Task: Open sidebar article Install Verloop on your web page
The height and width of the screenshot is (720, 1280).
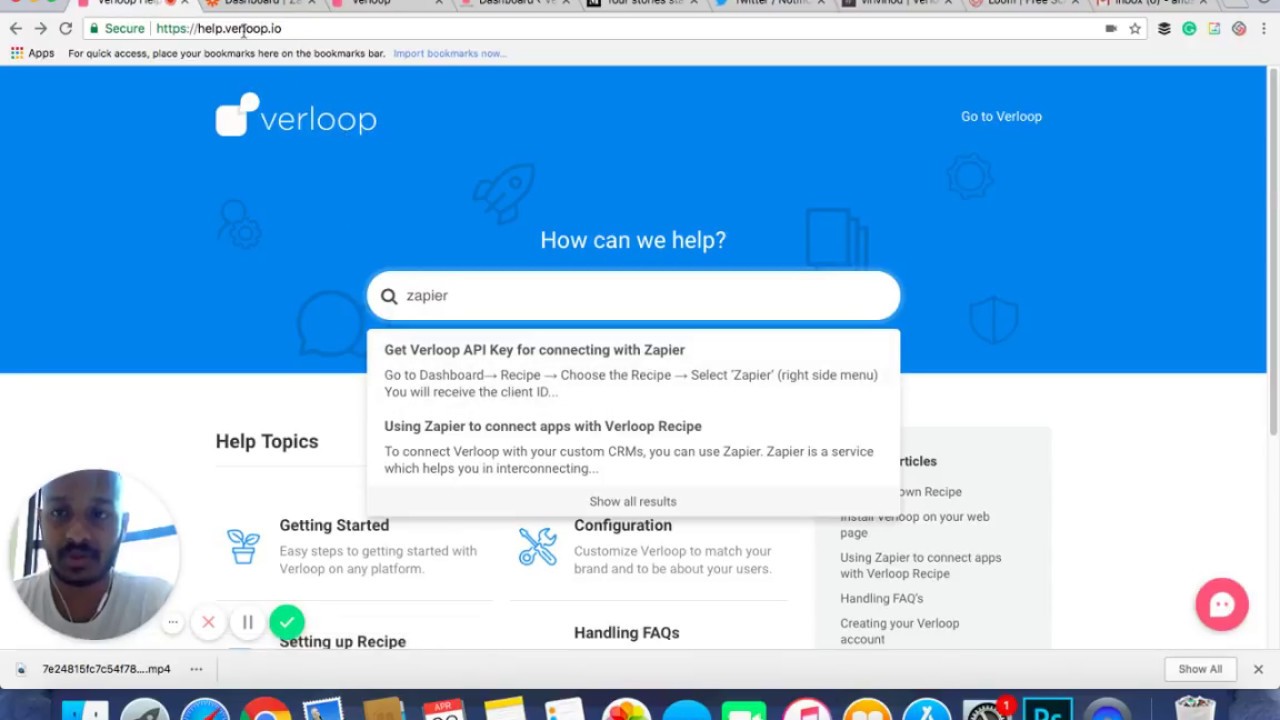Action: click(x=915, y=525)
